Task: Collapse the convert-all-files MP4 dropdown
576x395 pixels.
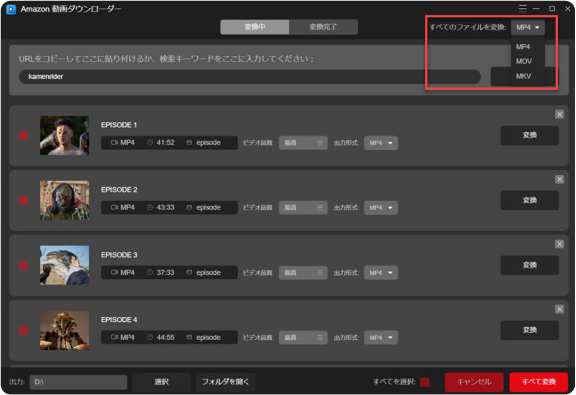Action: click(x=528, y=27)
